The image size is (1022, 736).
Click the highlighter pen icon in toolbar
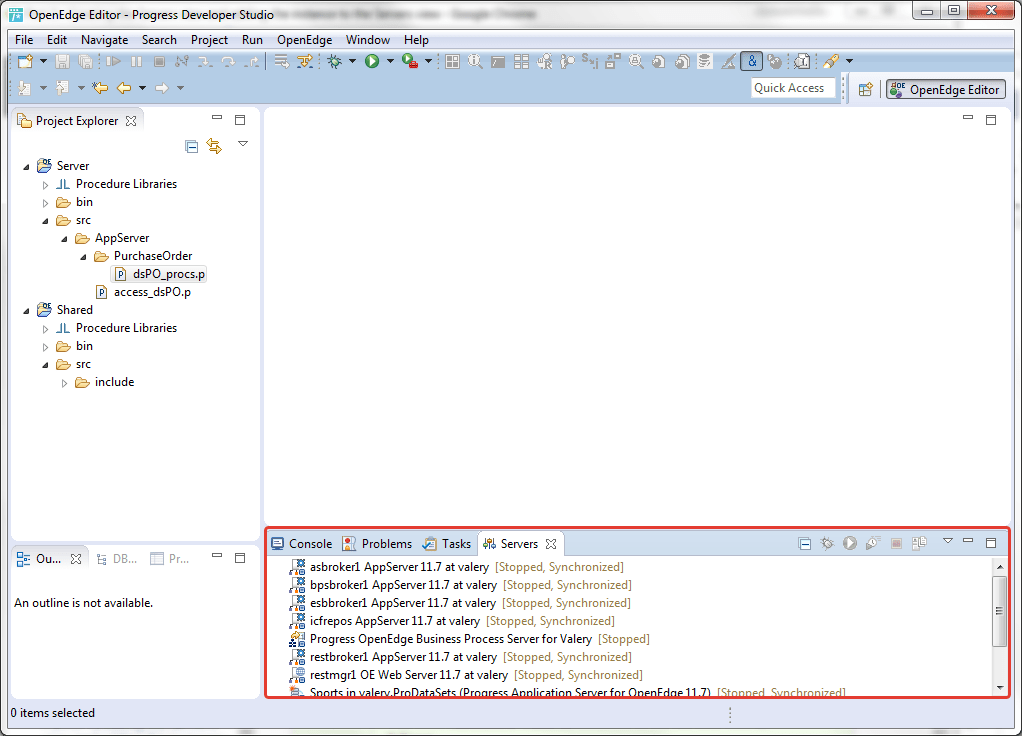(x=831, y=61)
